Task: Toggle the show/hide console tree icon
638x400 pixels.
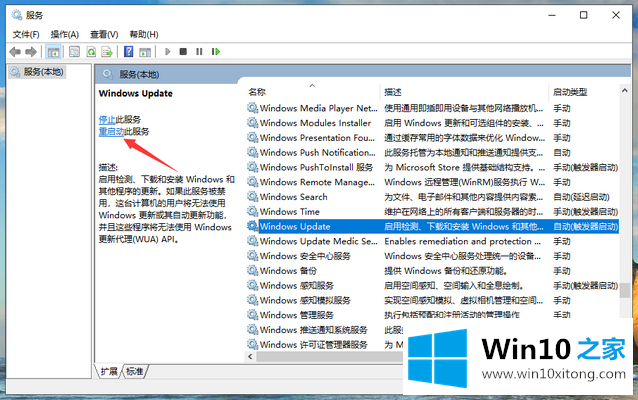Action: pyautogui.click(x=53, y=52)
